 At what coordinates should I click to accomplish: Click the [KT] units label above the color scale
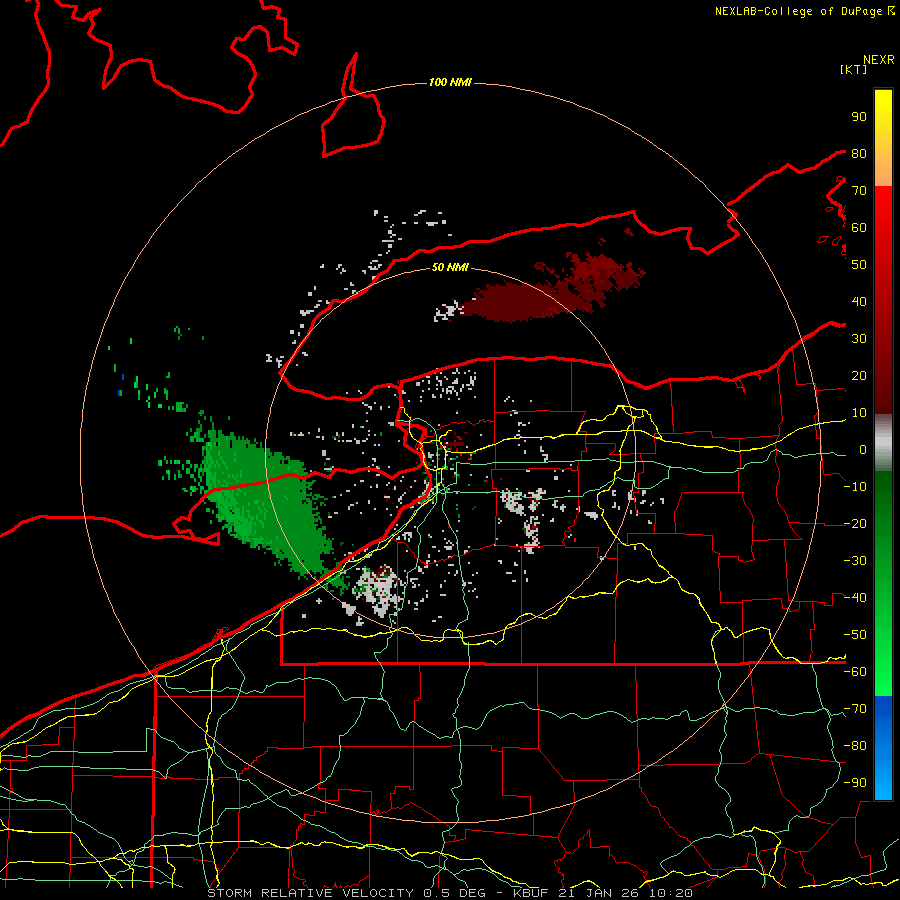(x=854, y=69)
